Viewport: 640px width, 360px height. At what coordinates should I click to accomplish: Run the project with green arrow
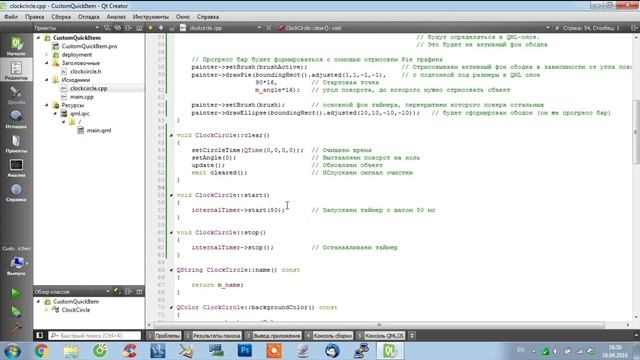[x=16, y=293]
